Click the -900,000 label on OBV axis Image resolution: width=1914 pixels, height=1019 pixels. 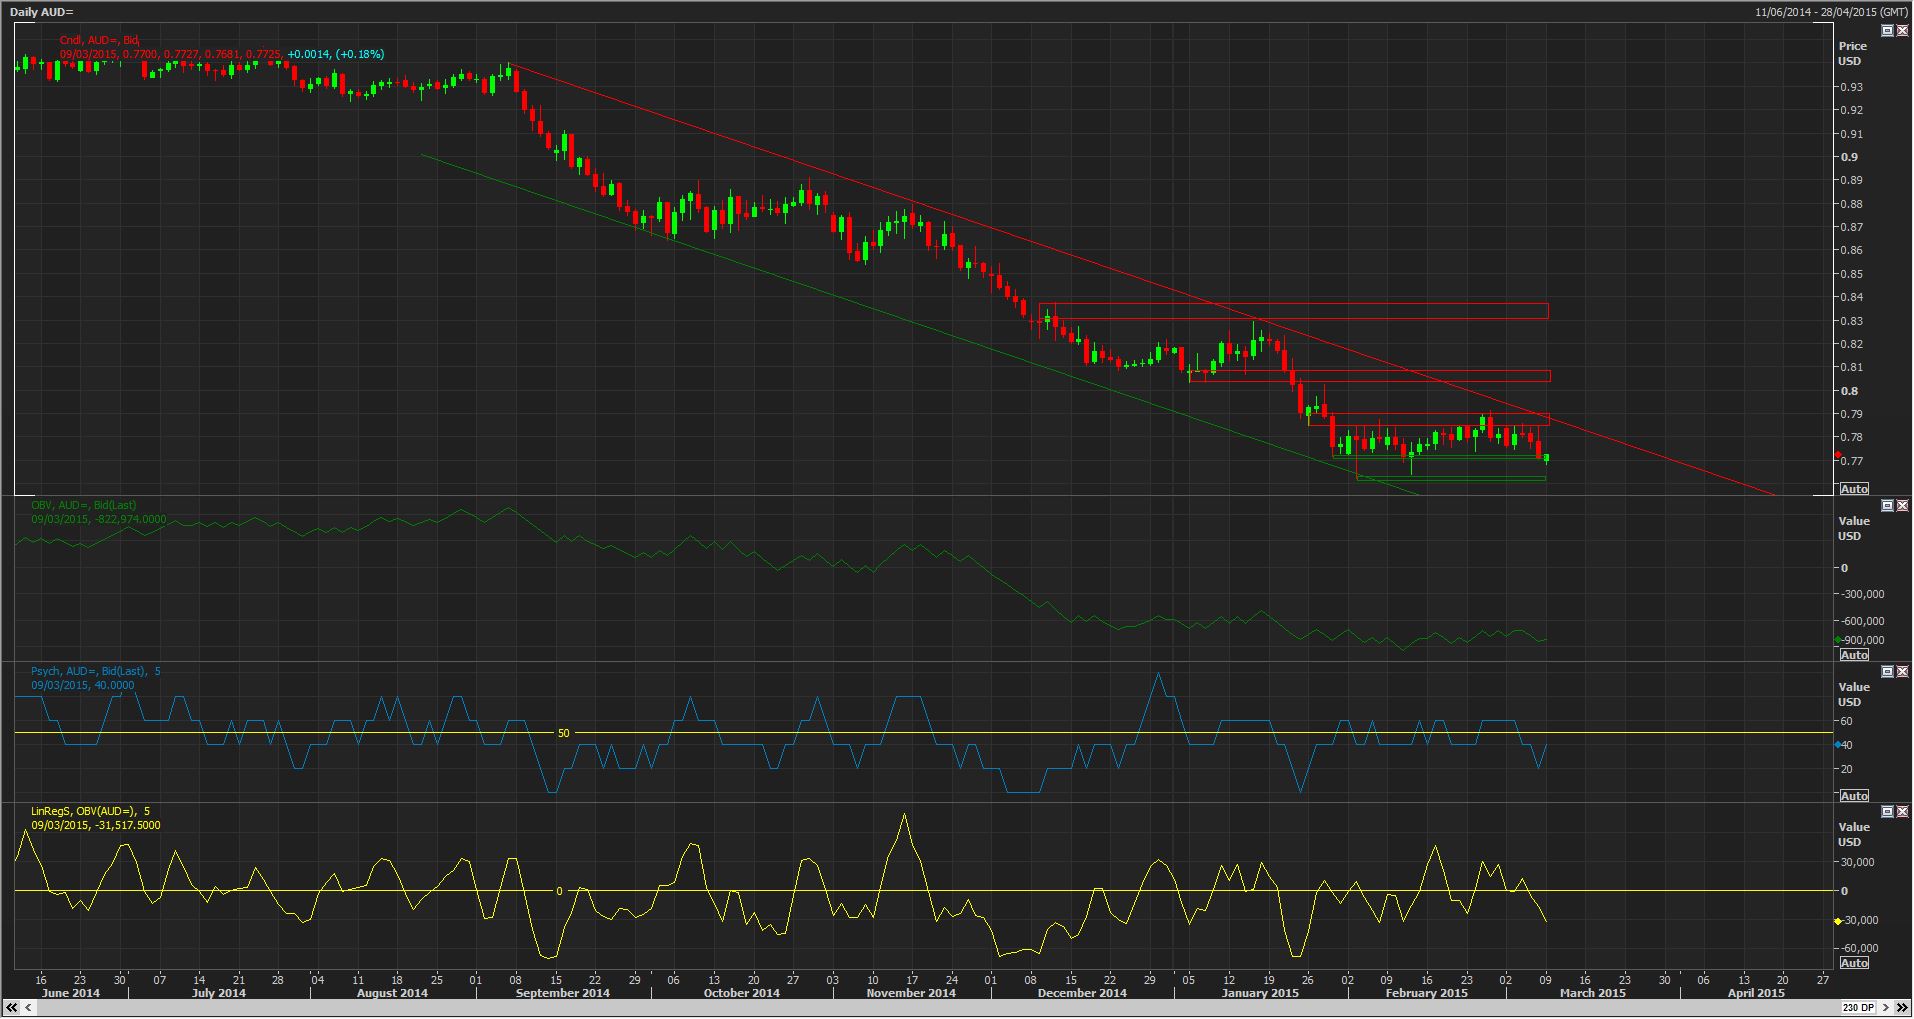coord(1862,640)
